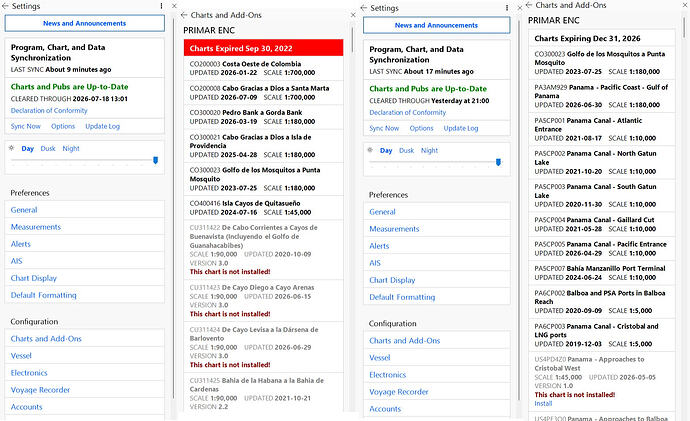Open Accounts in panel synced 9 minutes ago
Viewport: 690px width, 421px height.
click(x=84, y=407)
